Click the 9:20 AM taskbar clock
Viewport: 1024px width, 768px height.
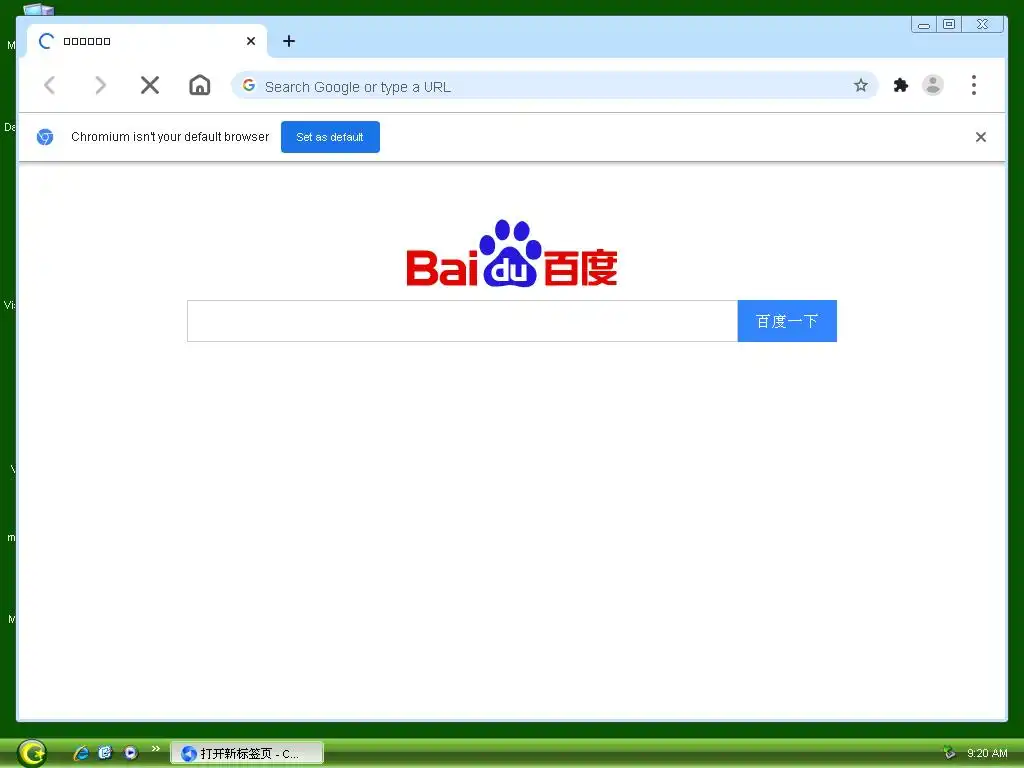point(987,753)
